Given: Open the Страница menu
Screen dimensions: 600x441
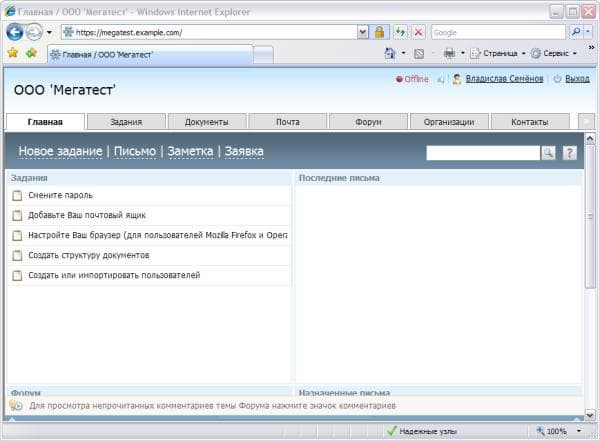Looking at the screenshot, I should pyautogui.click(x=497, y=53).
